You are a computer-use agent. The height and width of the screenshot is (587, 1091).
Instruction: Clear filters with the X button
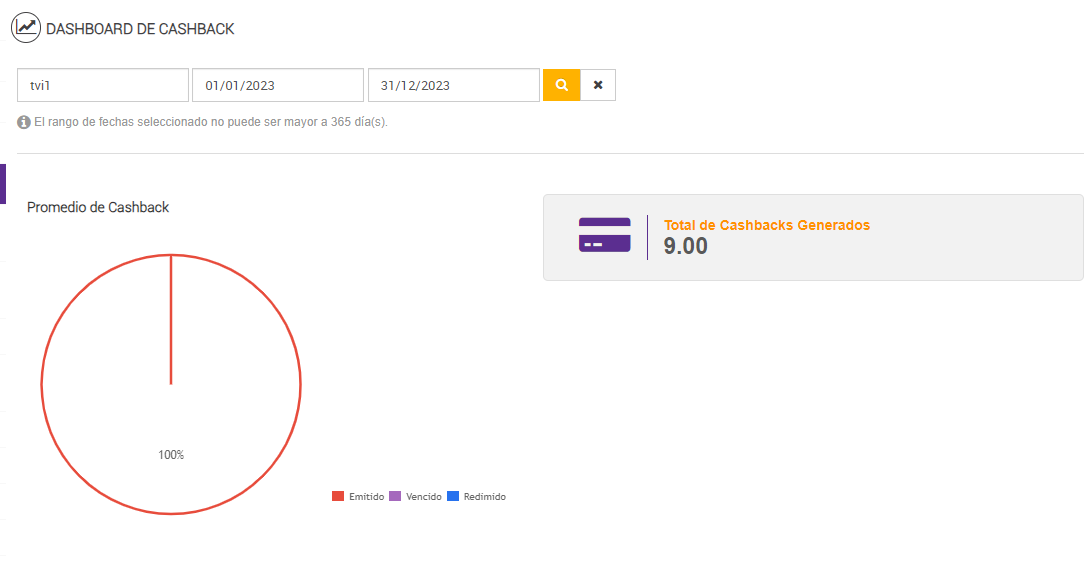pos(598,85)
